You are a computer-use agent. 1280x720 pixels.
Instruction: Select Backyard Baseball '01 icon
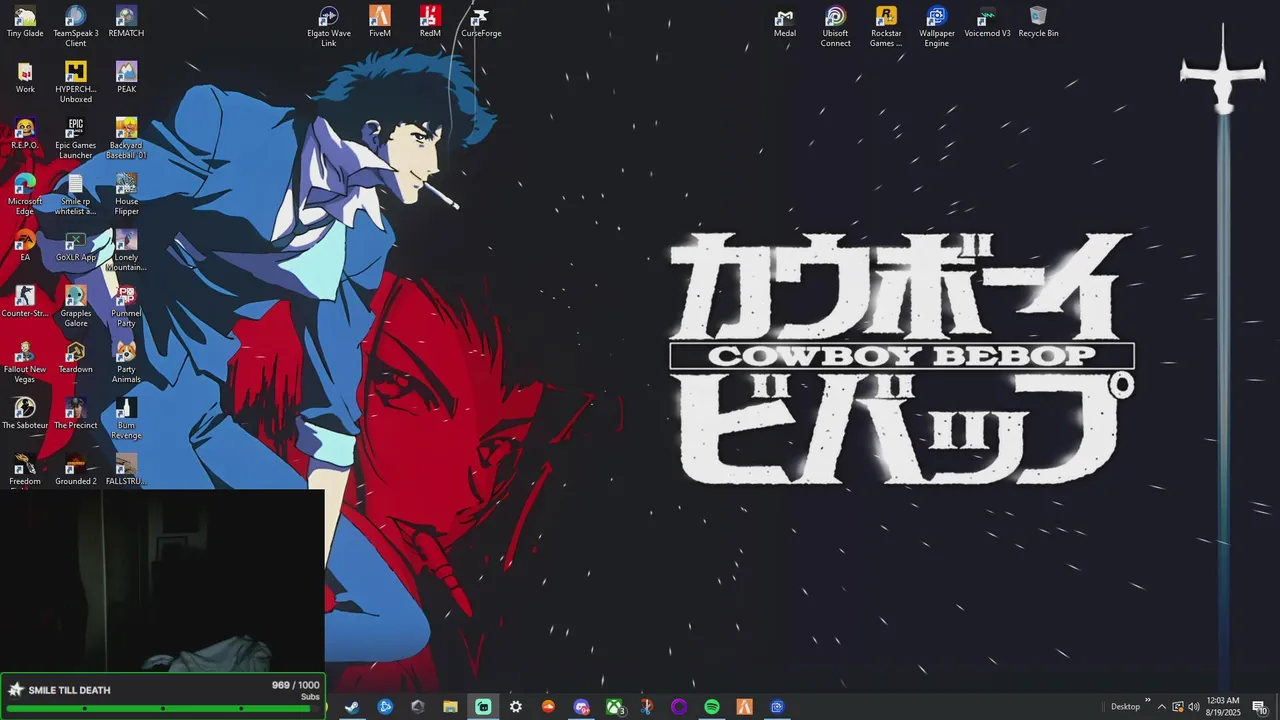pos(126,138)
